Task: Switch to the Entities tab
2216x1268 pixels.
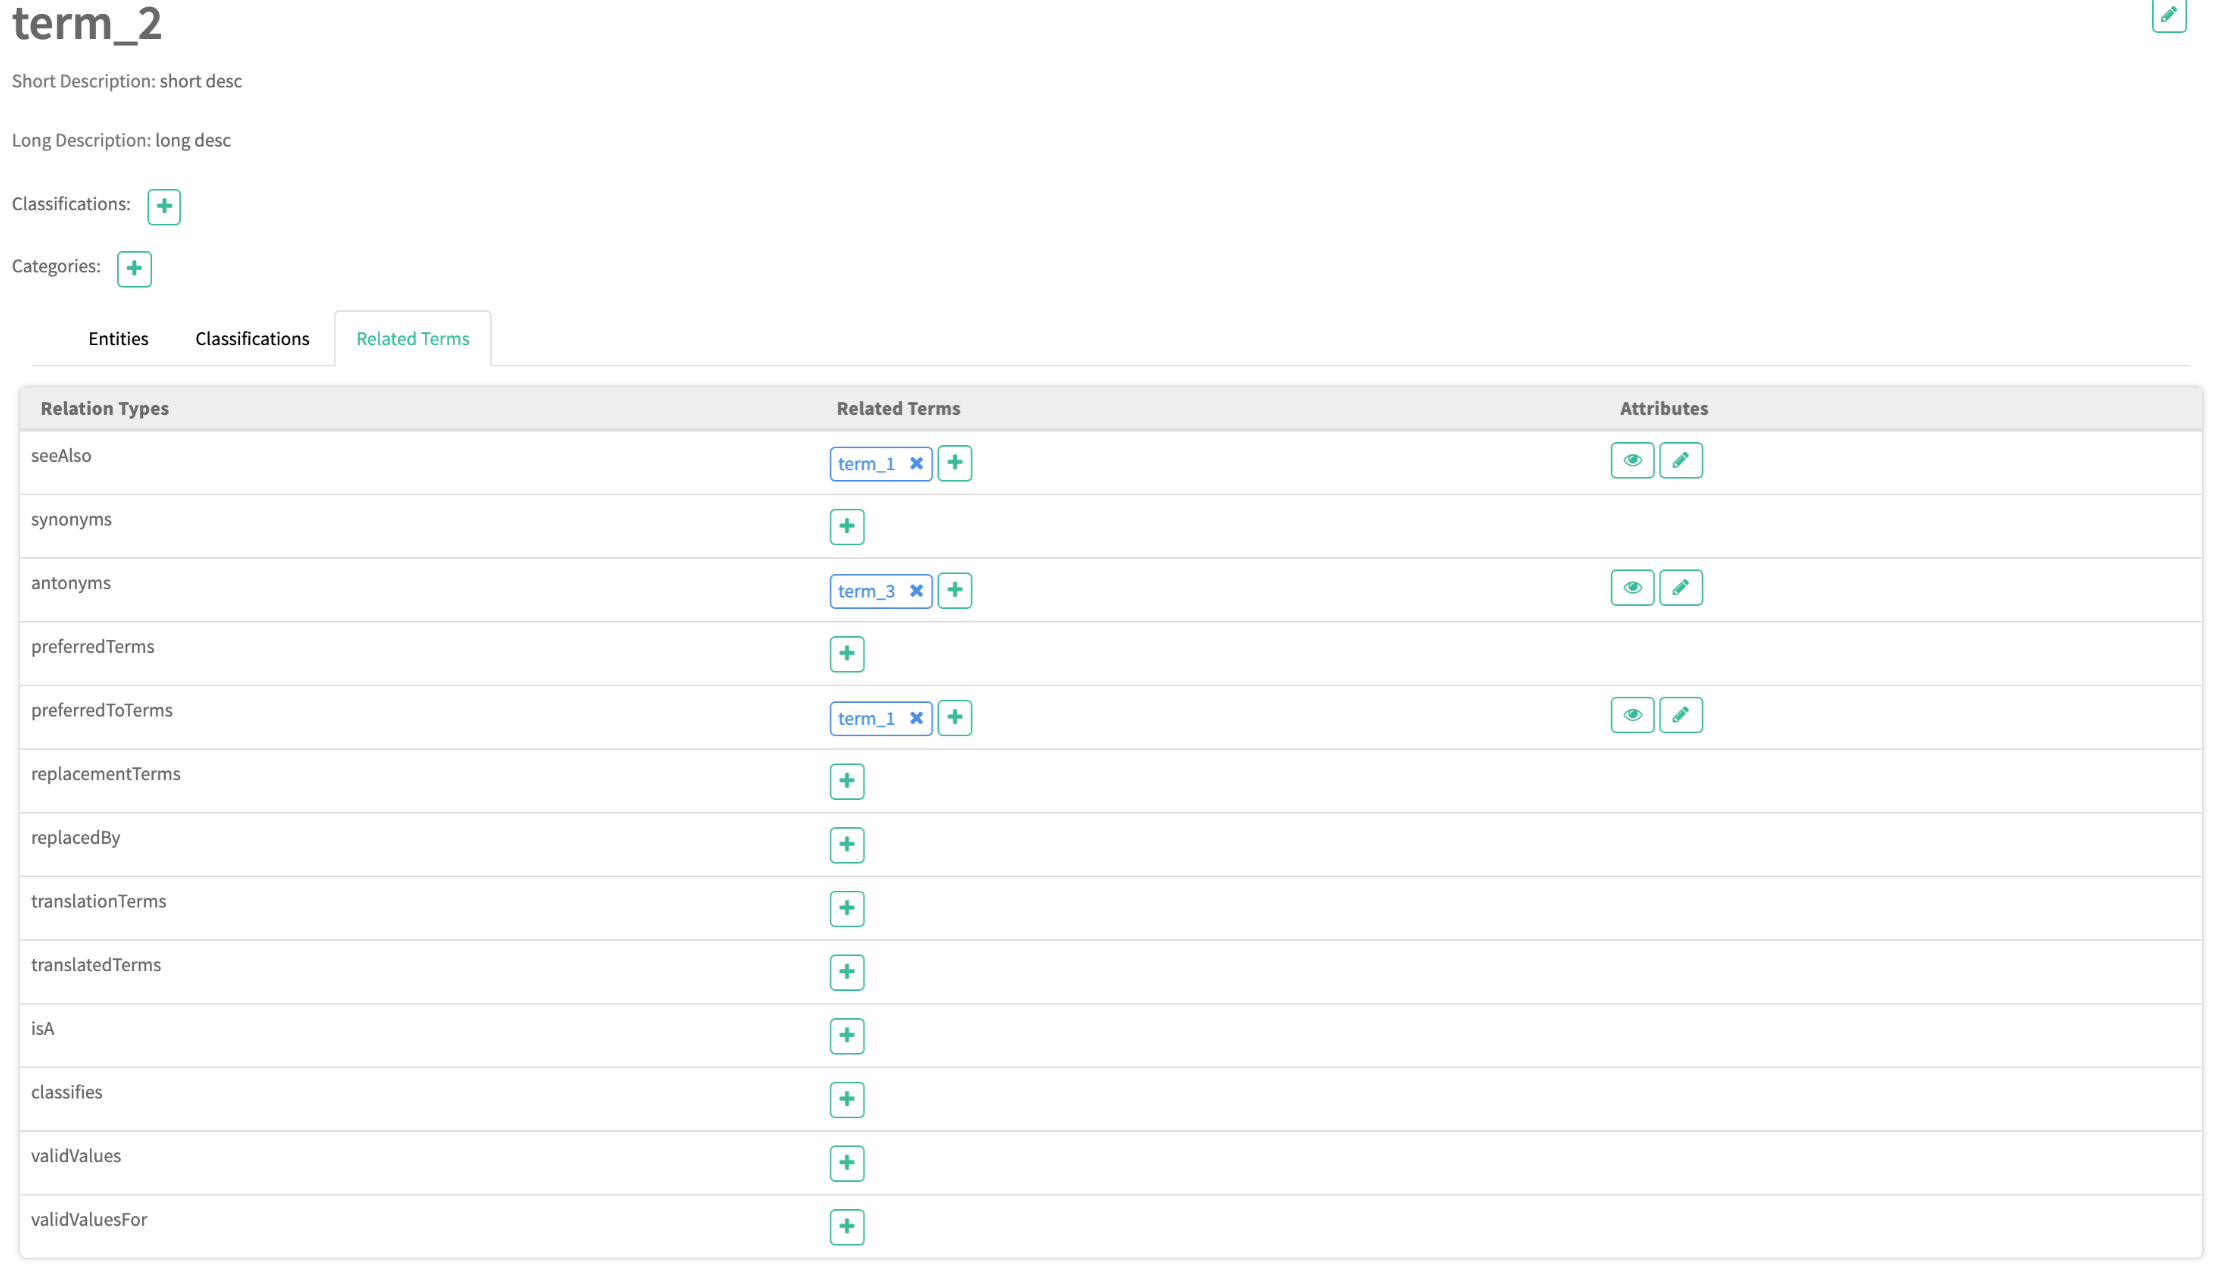Action: point(118,339)
